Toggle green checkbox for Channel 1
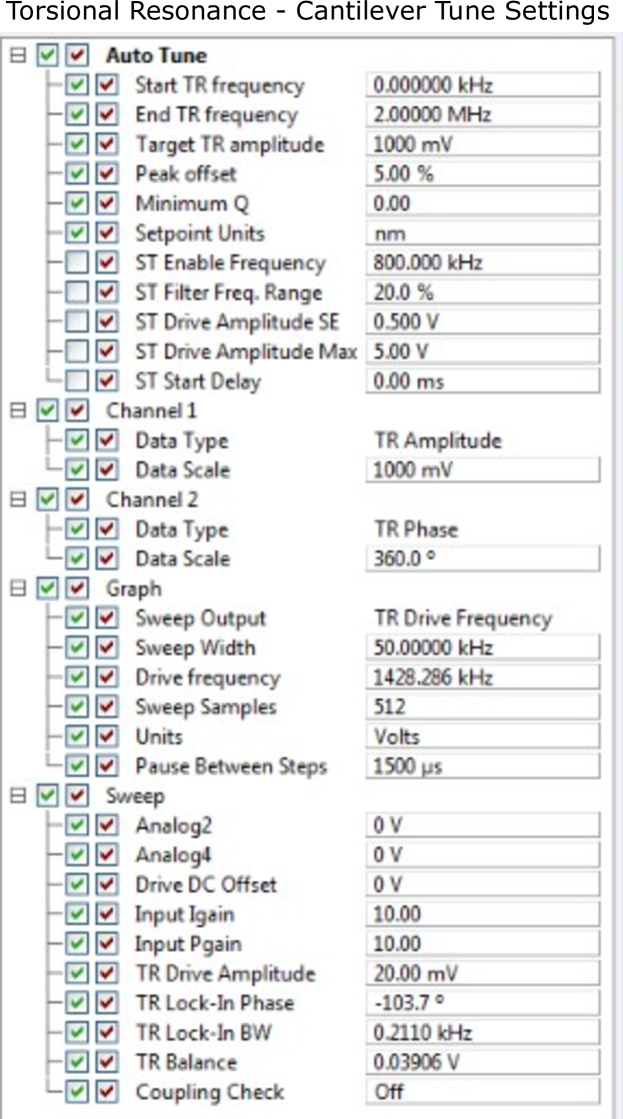The height and width of the screenshot is (1119, 623). point(48,411)
